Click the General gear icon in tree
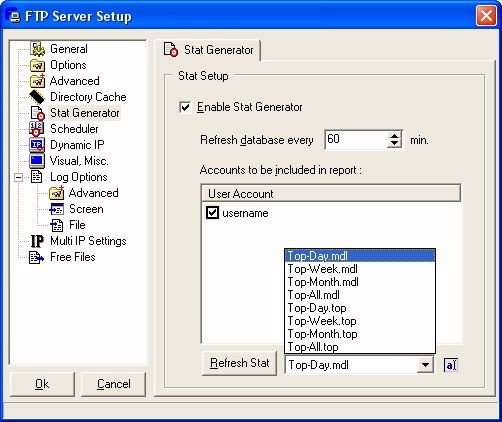This screenshot has height=422, width=502. click(37, 49)
